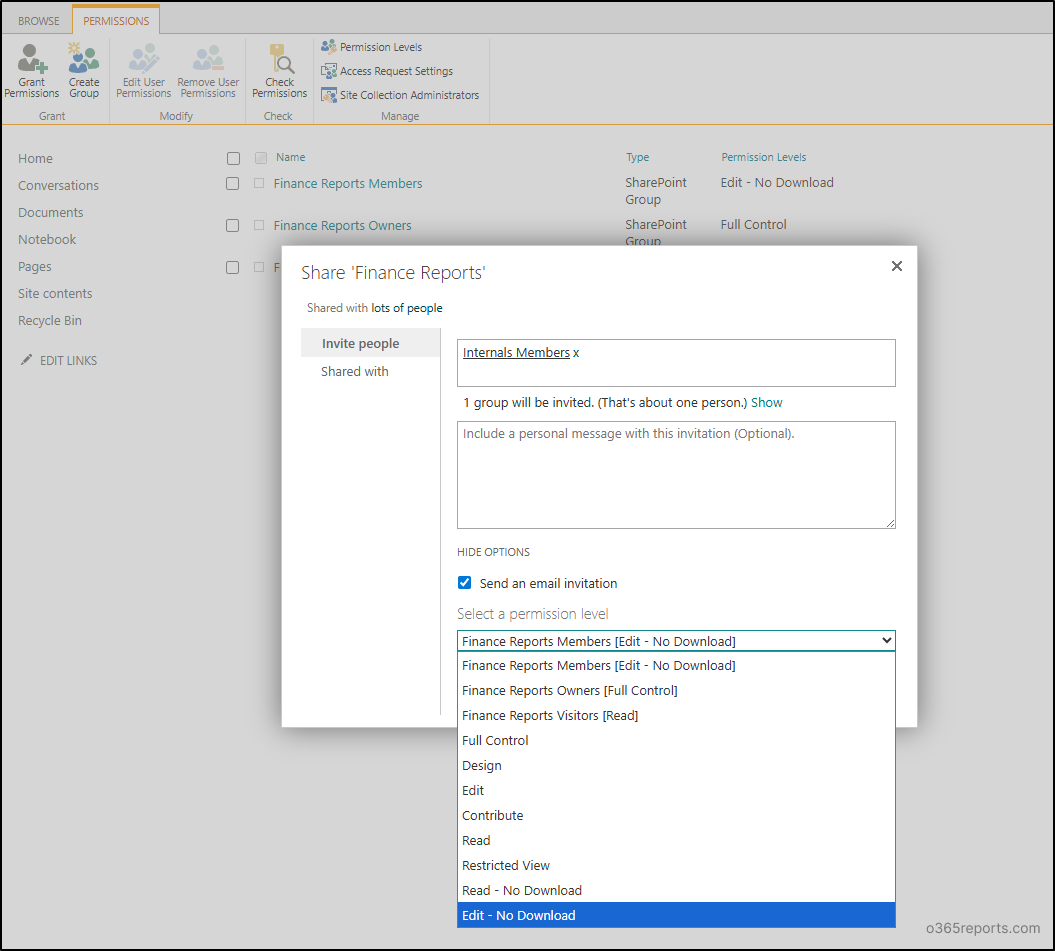The image size is (1055, 951).
Task: Select the Shared with tab
Action: click(354, 371)
